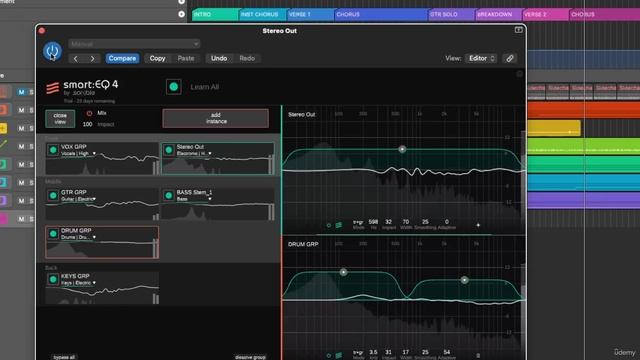Click the Copy button
640x360 pixels.
pyautogui.click(x=157, y=58)
